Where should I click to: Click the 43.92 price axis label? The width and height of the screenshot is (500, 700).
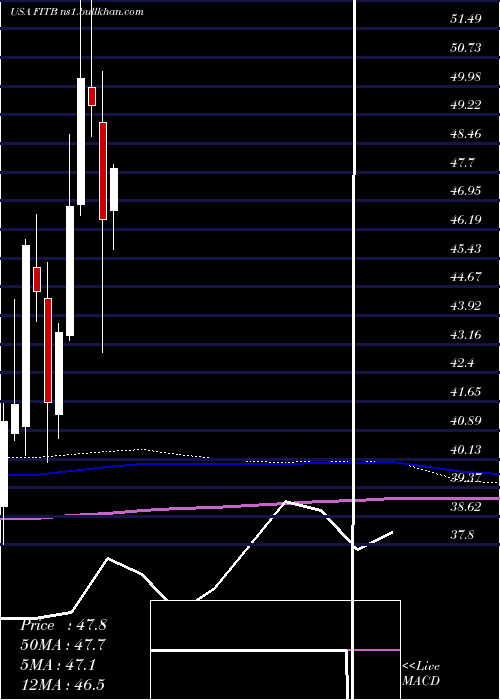coord(466,306)
